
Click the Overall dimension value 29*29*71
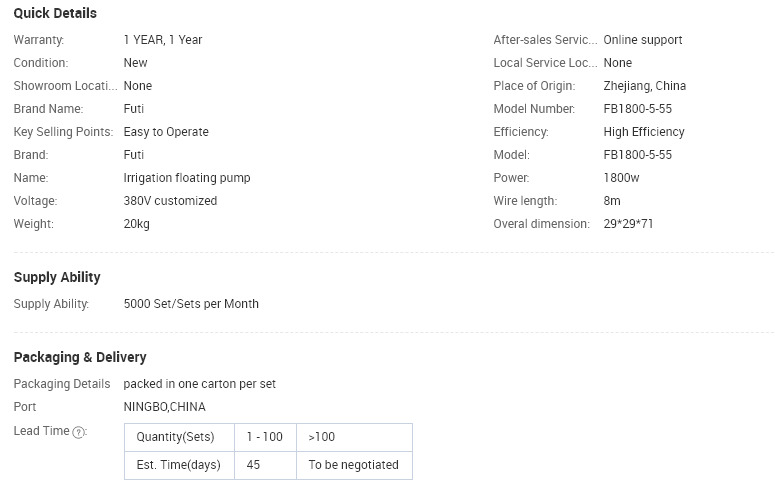pos(628,224)
